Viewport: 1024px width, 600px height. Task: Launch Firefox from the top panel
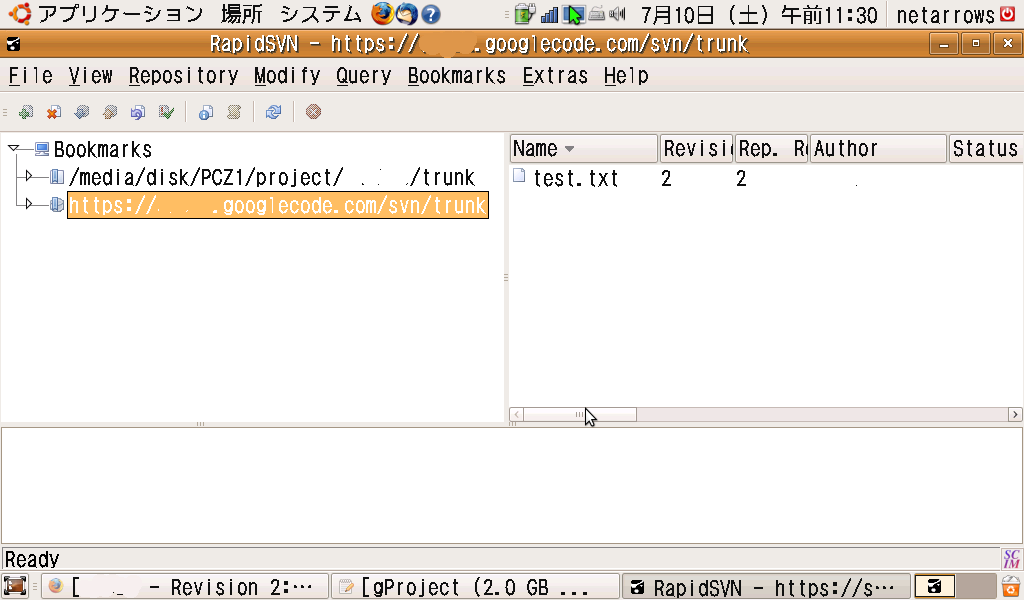tap(383, 14)
